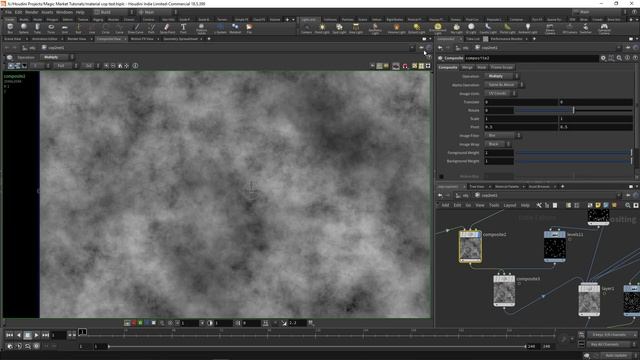Open the Help menu in main menu bar
Screen dimensions: 640x360
(80, 12)
